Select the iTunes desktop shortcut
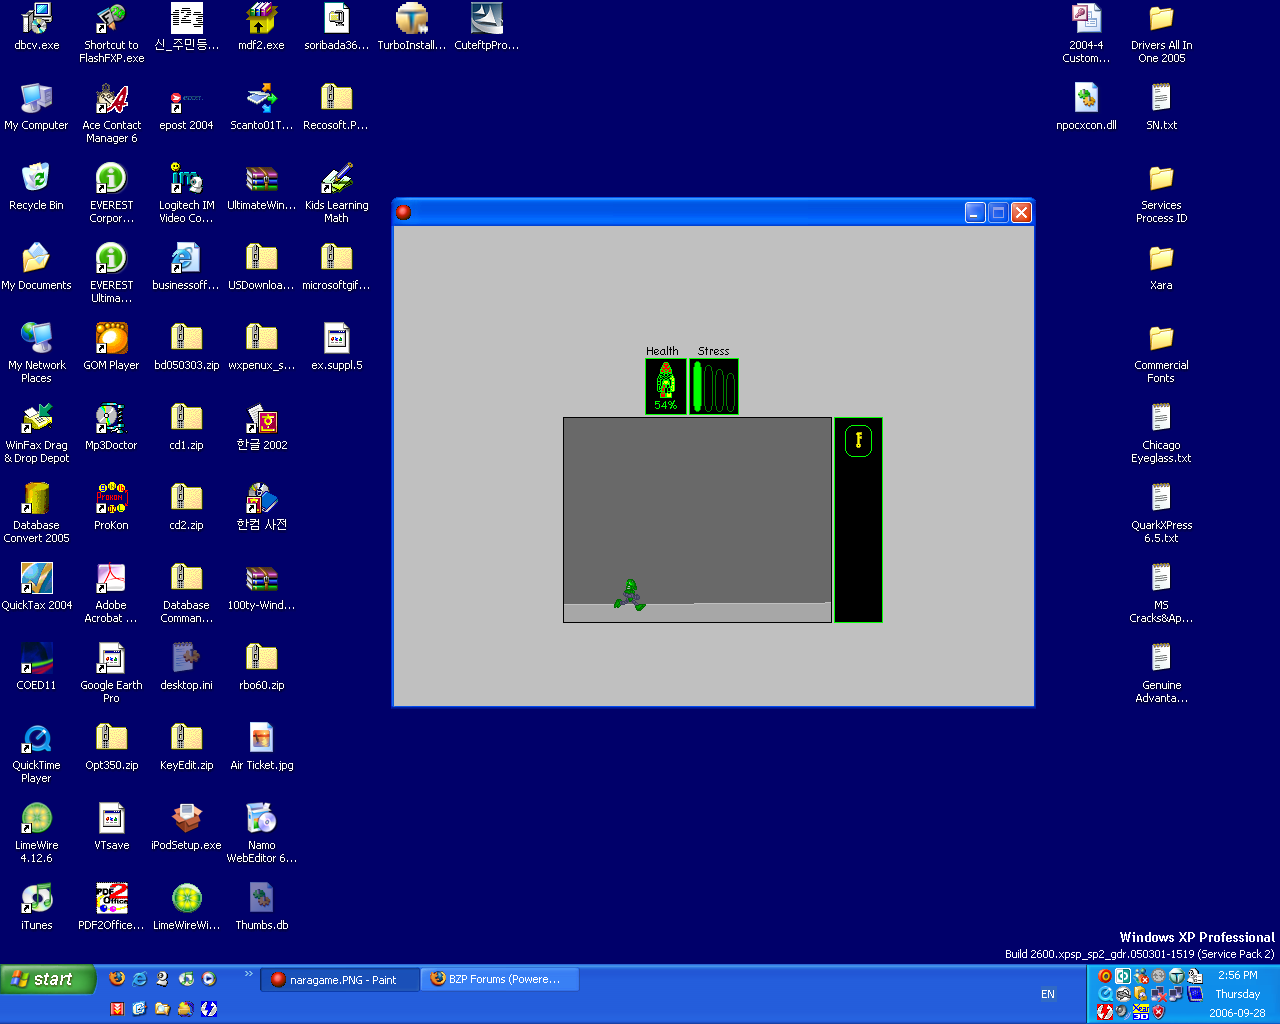 [37, 907]
